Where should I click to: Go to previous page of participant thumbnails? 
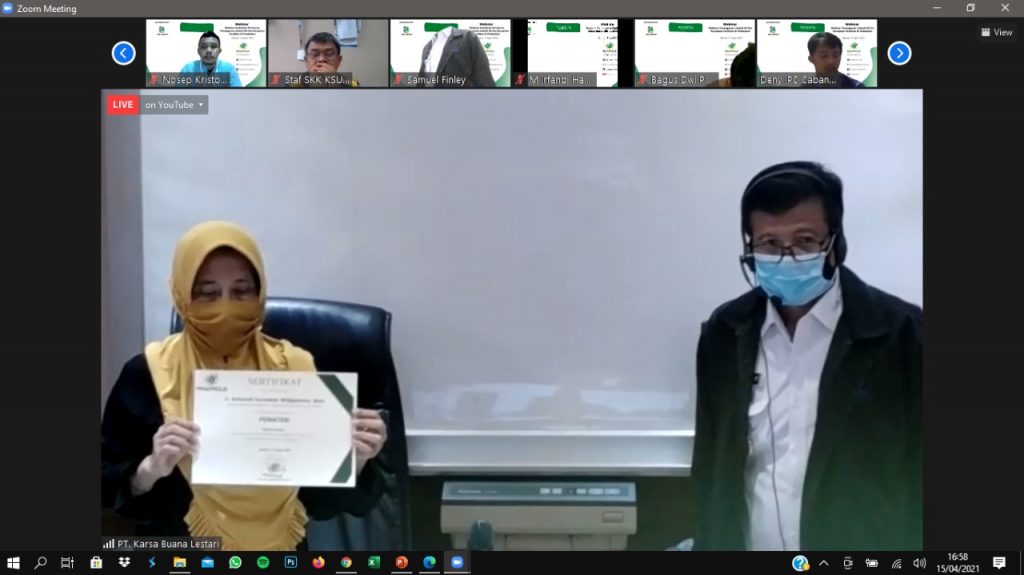coord(123,53)
